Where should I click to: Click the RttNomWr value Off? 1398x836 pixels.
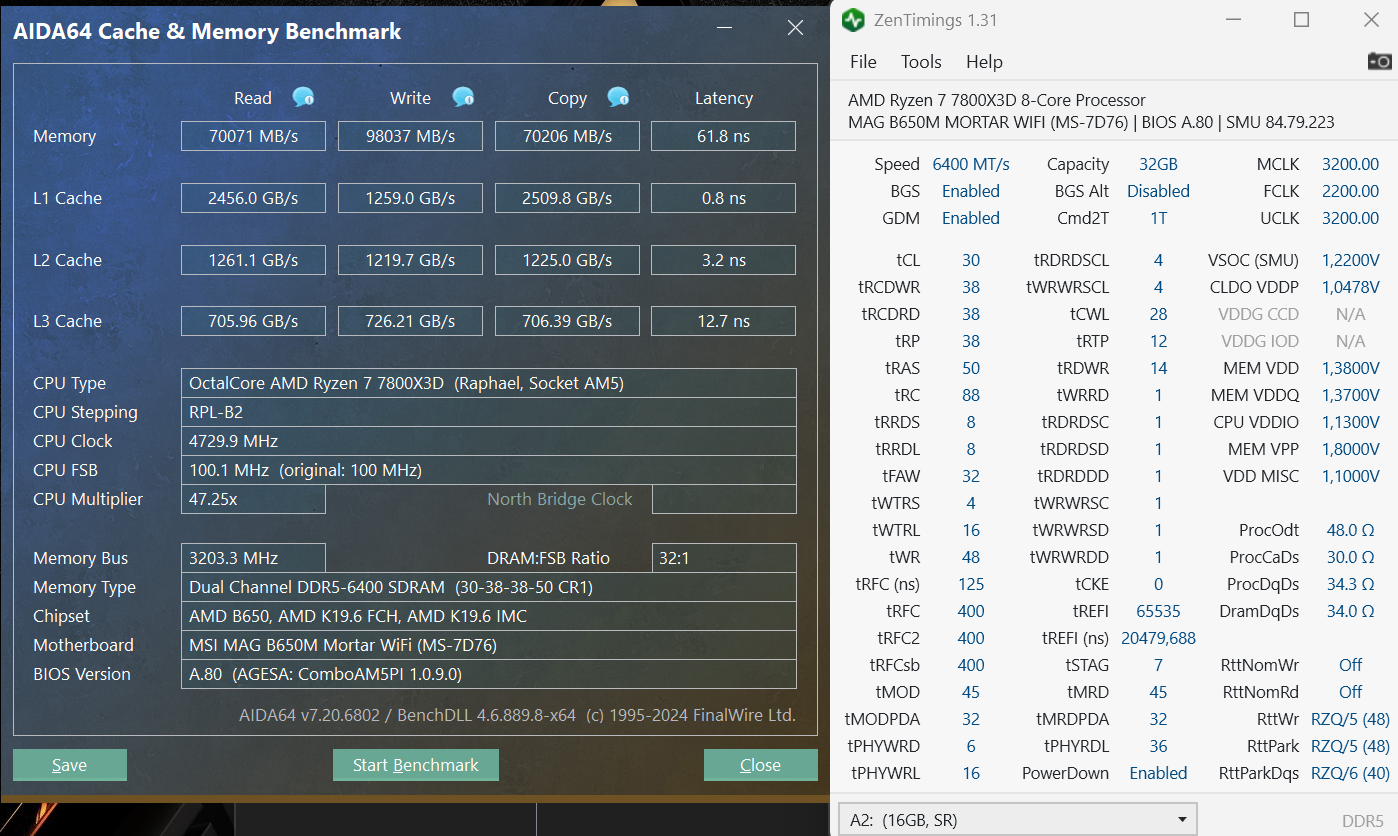point(1350,665)
